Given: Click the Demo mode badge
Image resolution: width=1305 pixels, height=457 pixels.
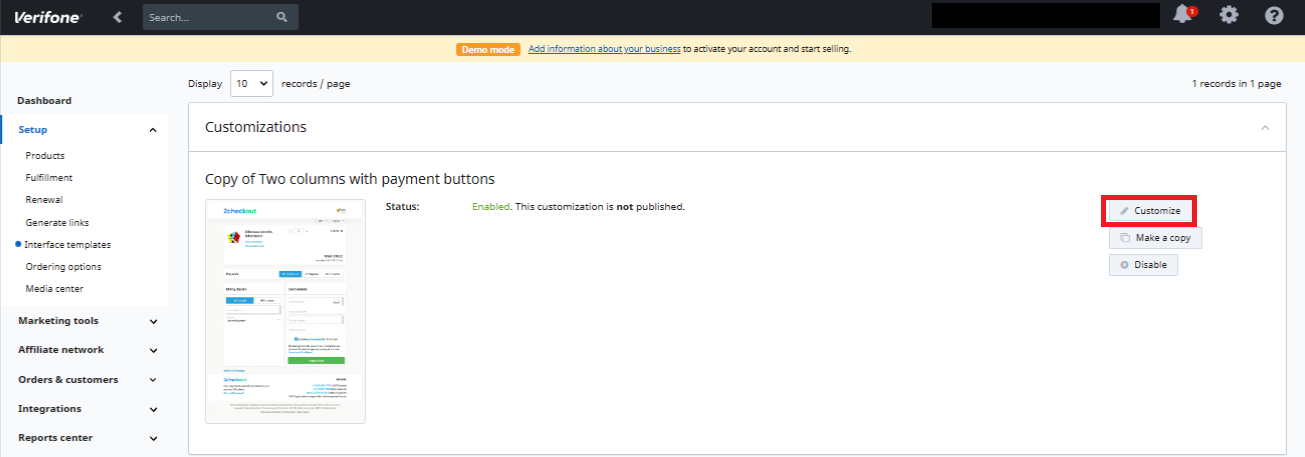Looking at the screenshot, I should 488,48.
